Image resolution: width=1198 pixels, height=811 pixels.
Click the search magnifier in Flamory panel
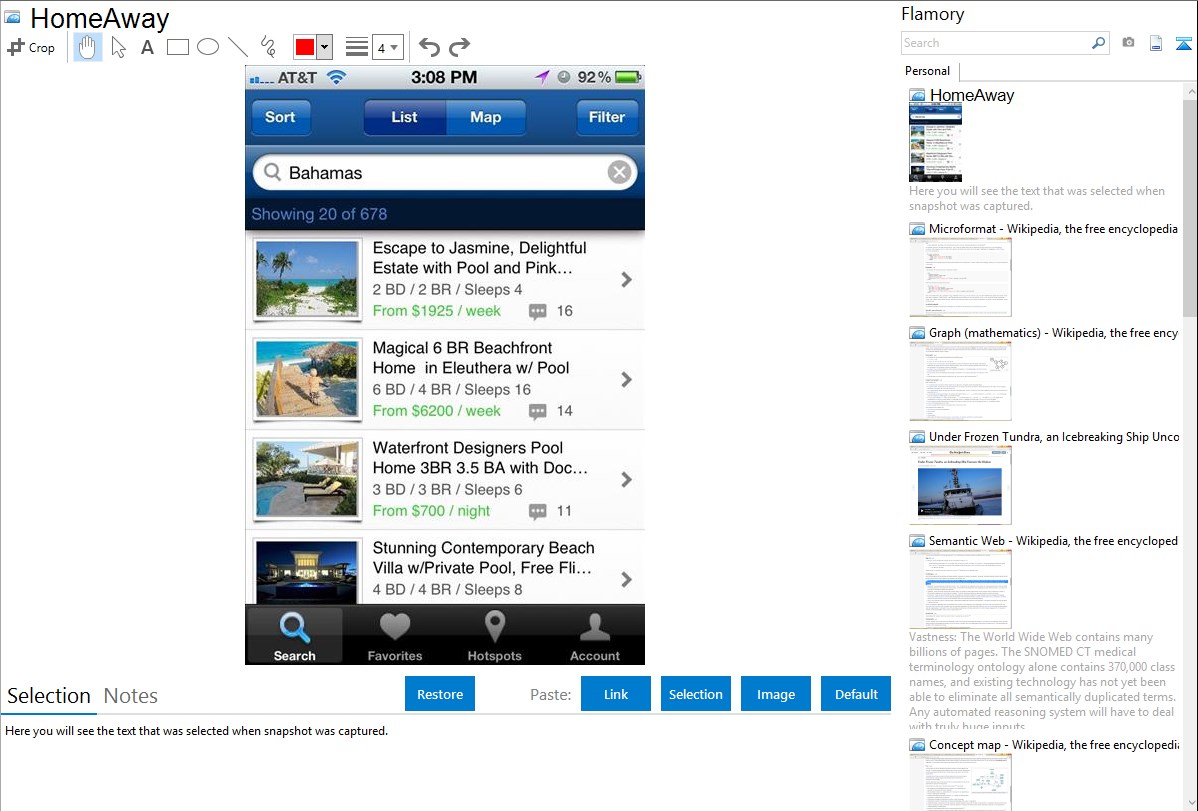pos(1099,43)
